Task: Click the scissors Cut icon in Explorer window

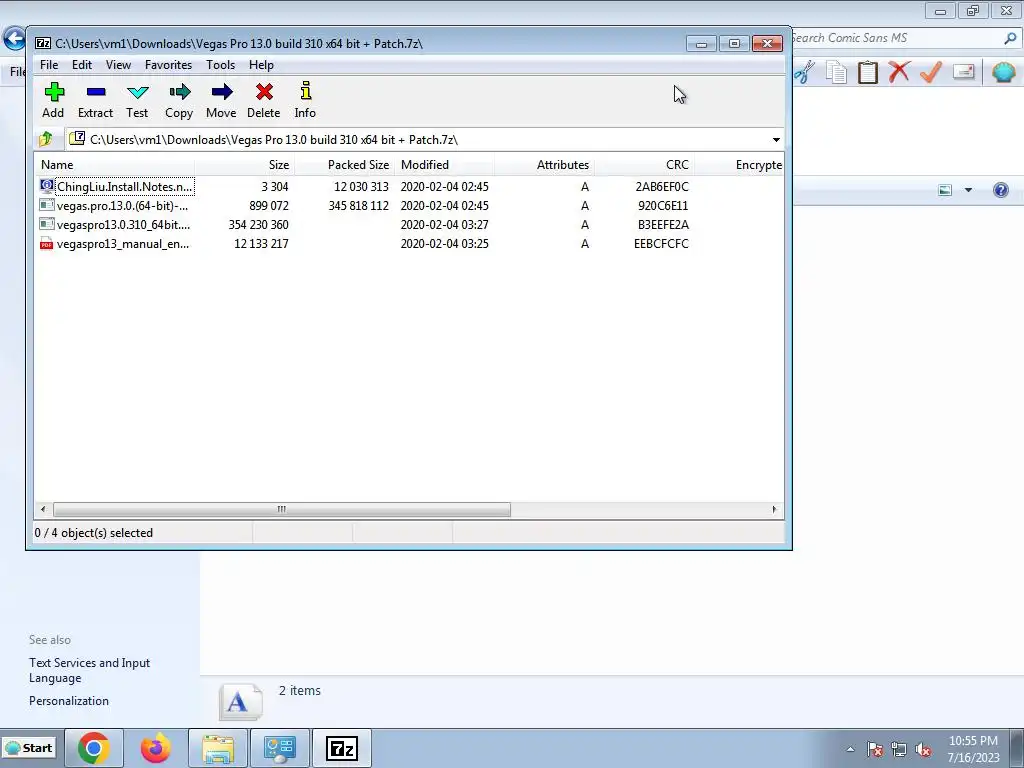Action: pos(805,72)
